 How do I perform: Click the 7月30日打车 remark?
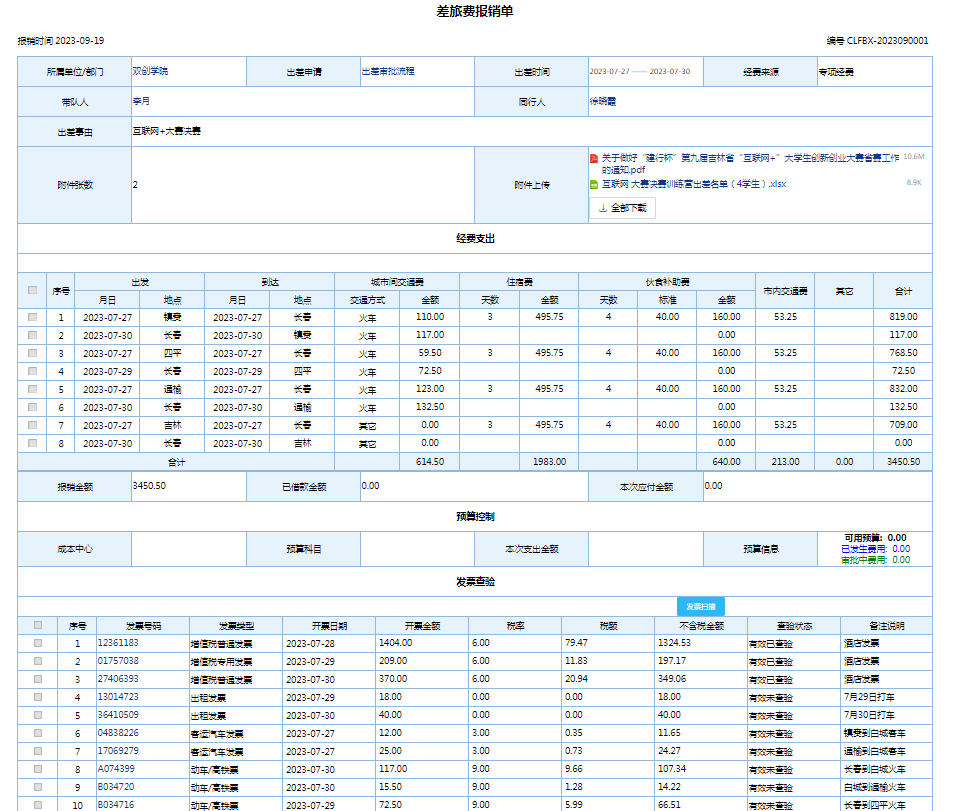pos(869,715)
